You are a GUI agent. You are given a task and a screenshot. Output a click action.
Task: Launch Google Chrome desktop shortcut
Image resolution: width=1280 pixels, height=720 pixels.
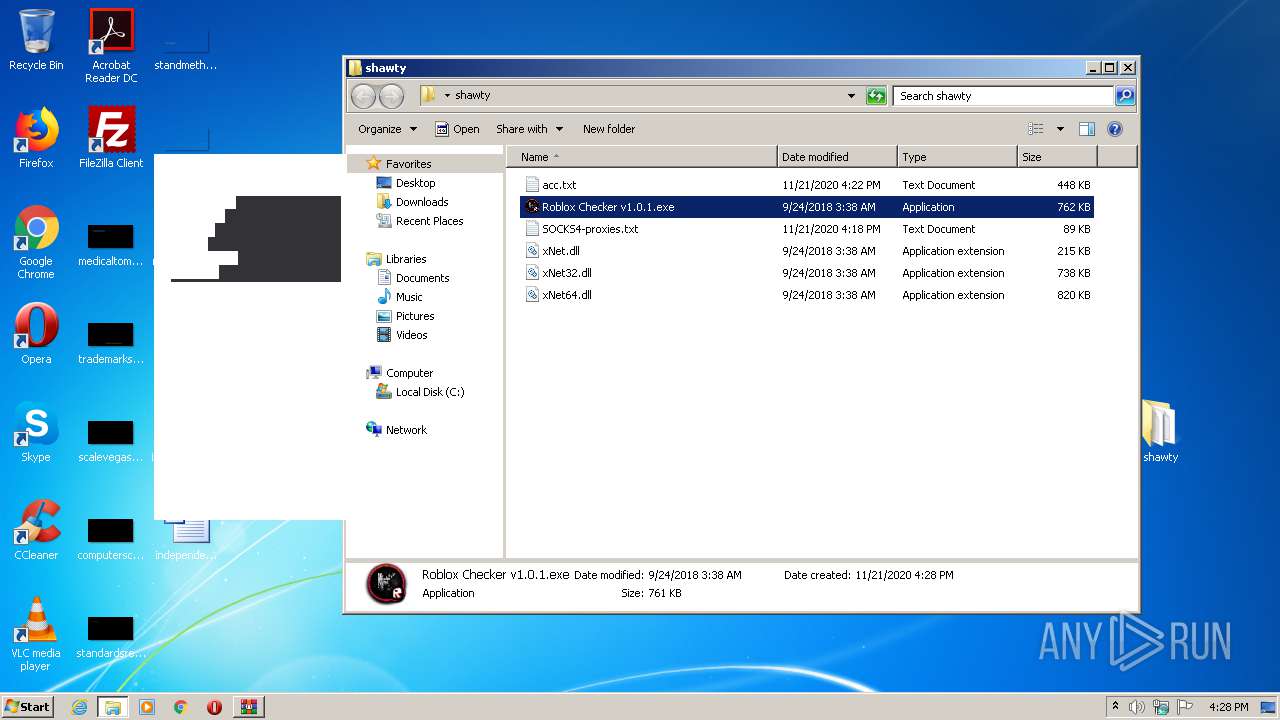[36, 243]
